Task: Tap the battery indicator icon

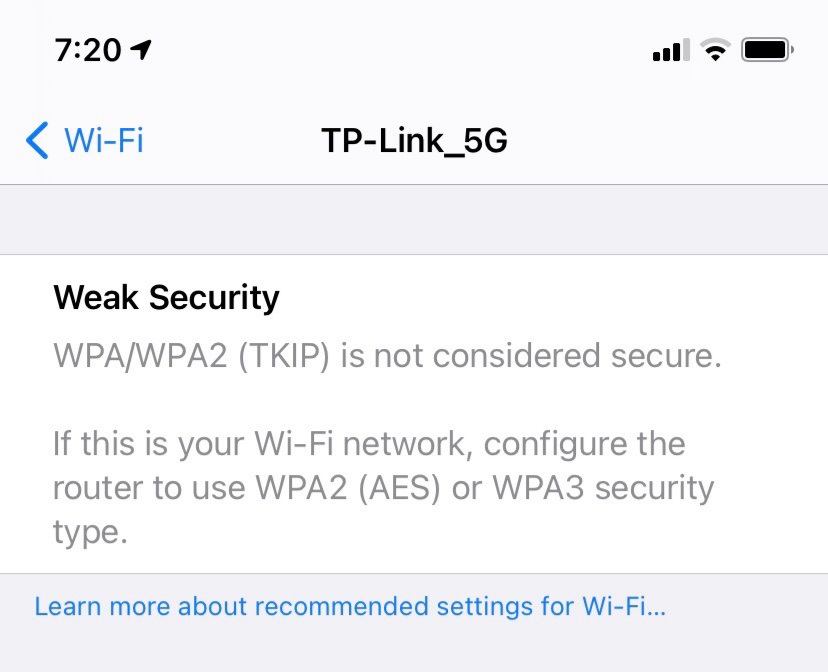Action: click(768, 50)
